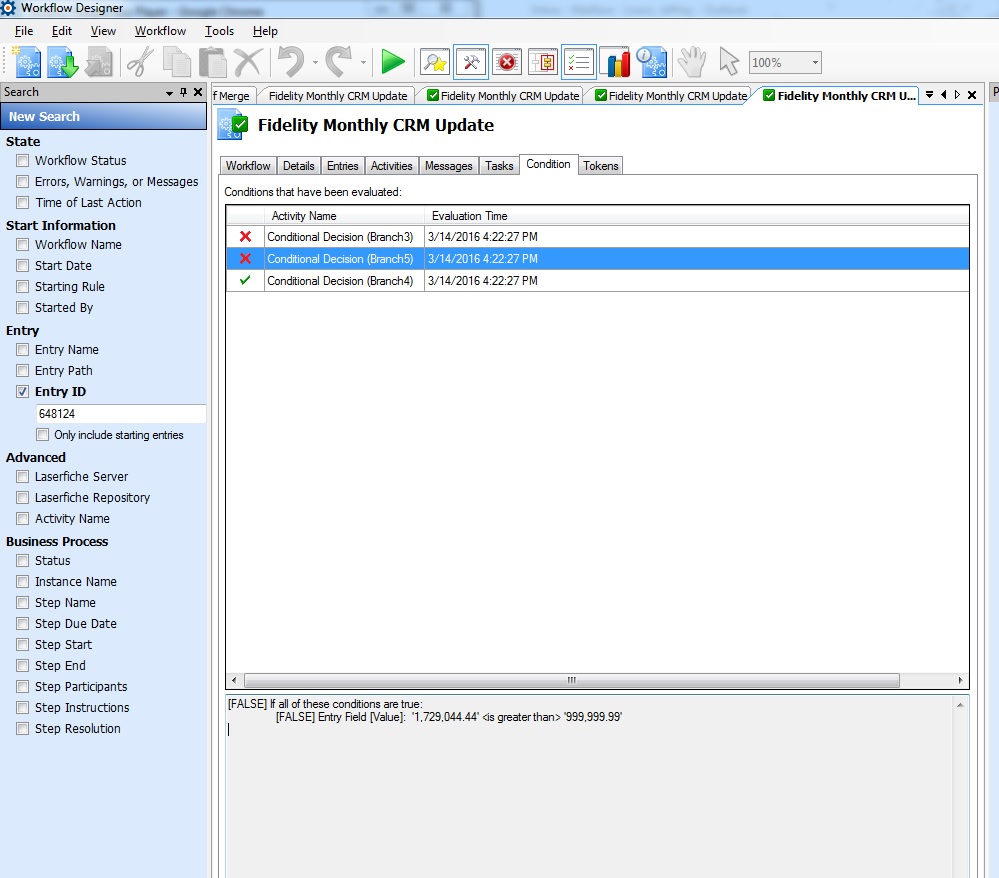Switch to the Tokens tab

[601, 166]
